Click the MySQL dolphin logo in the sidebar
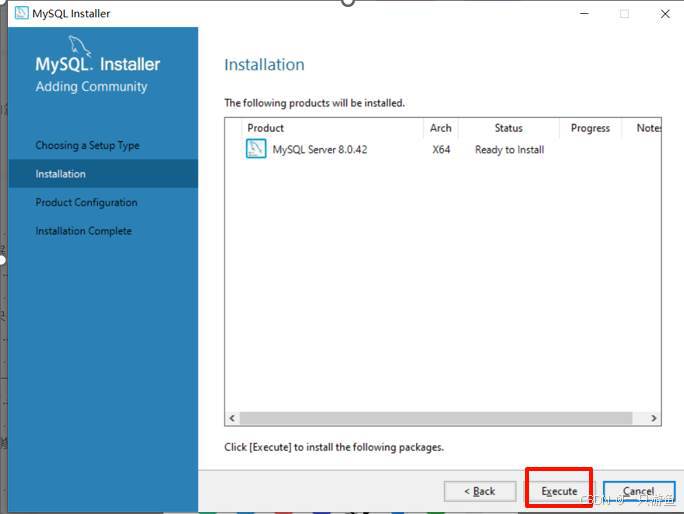Screen dimensions: 684x514 tap(79, 46)
